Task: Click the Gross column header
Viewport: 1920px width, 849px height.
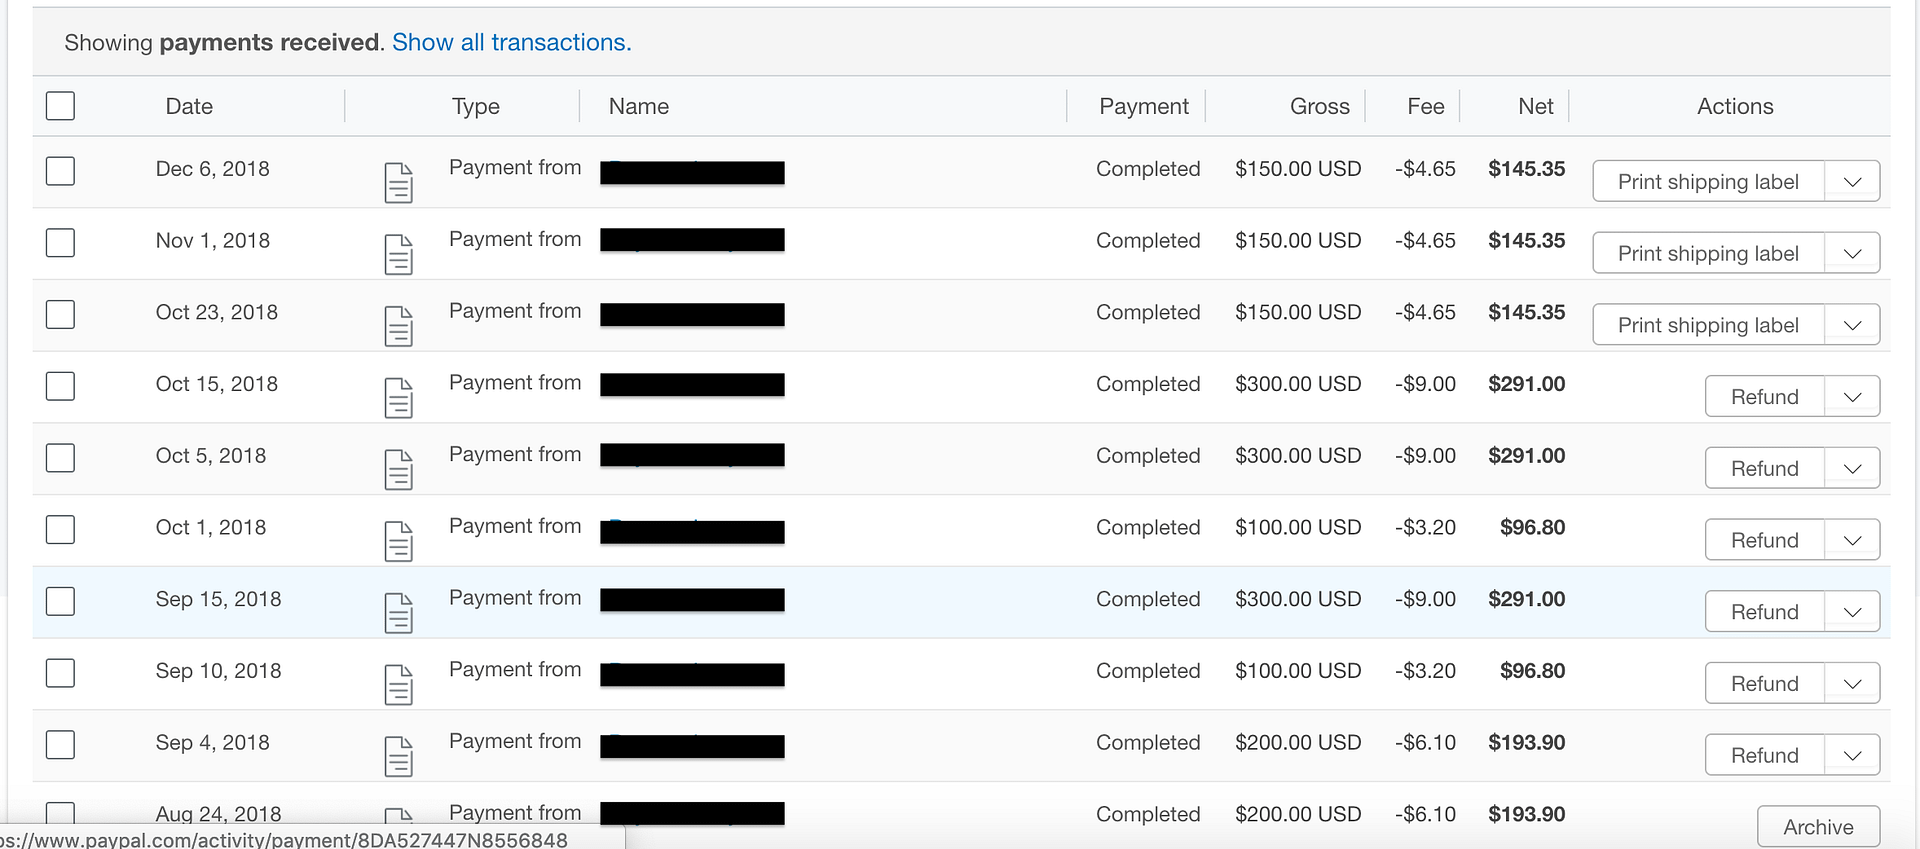Action: [1319, 106]
